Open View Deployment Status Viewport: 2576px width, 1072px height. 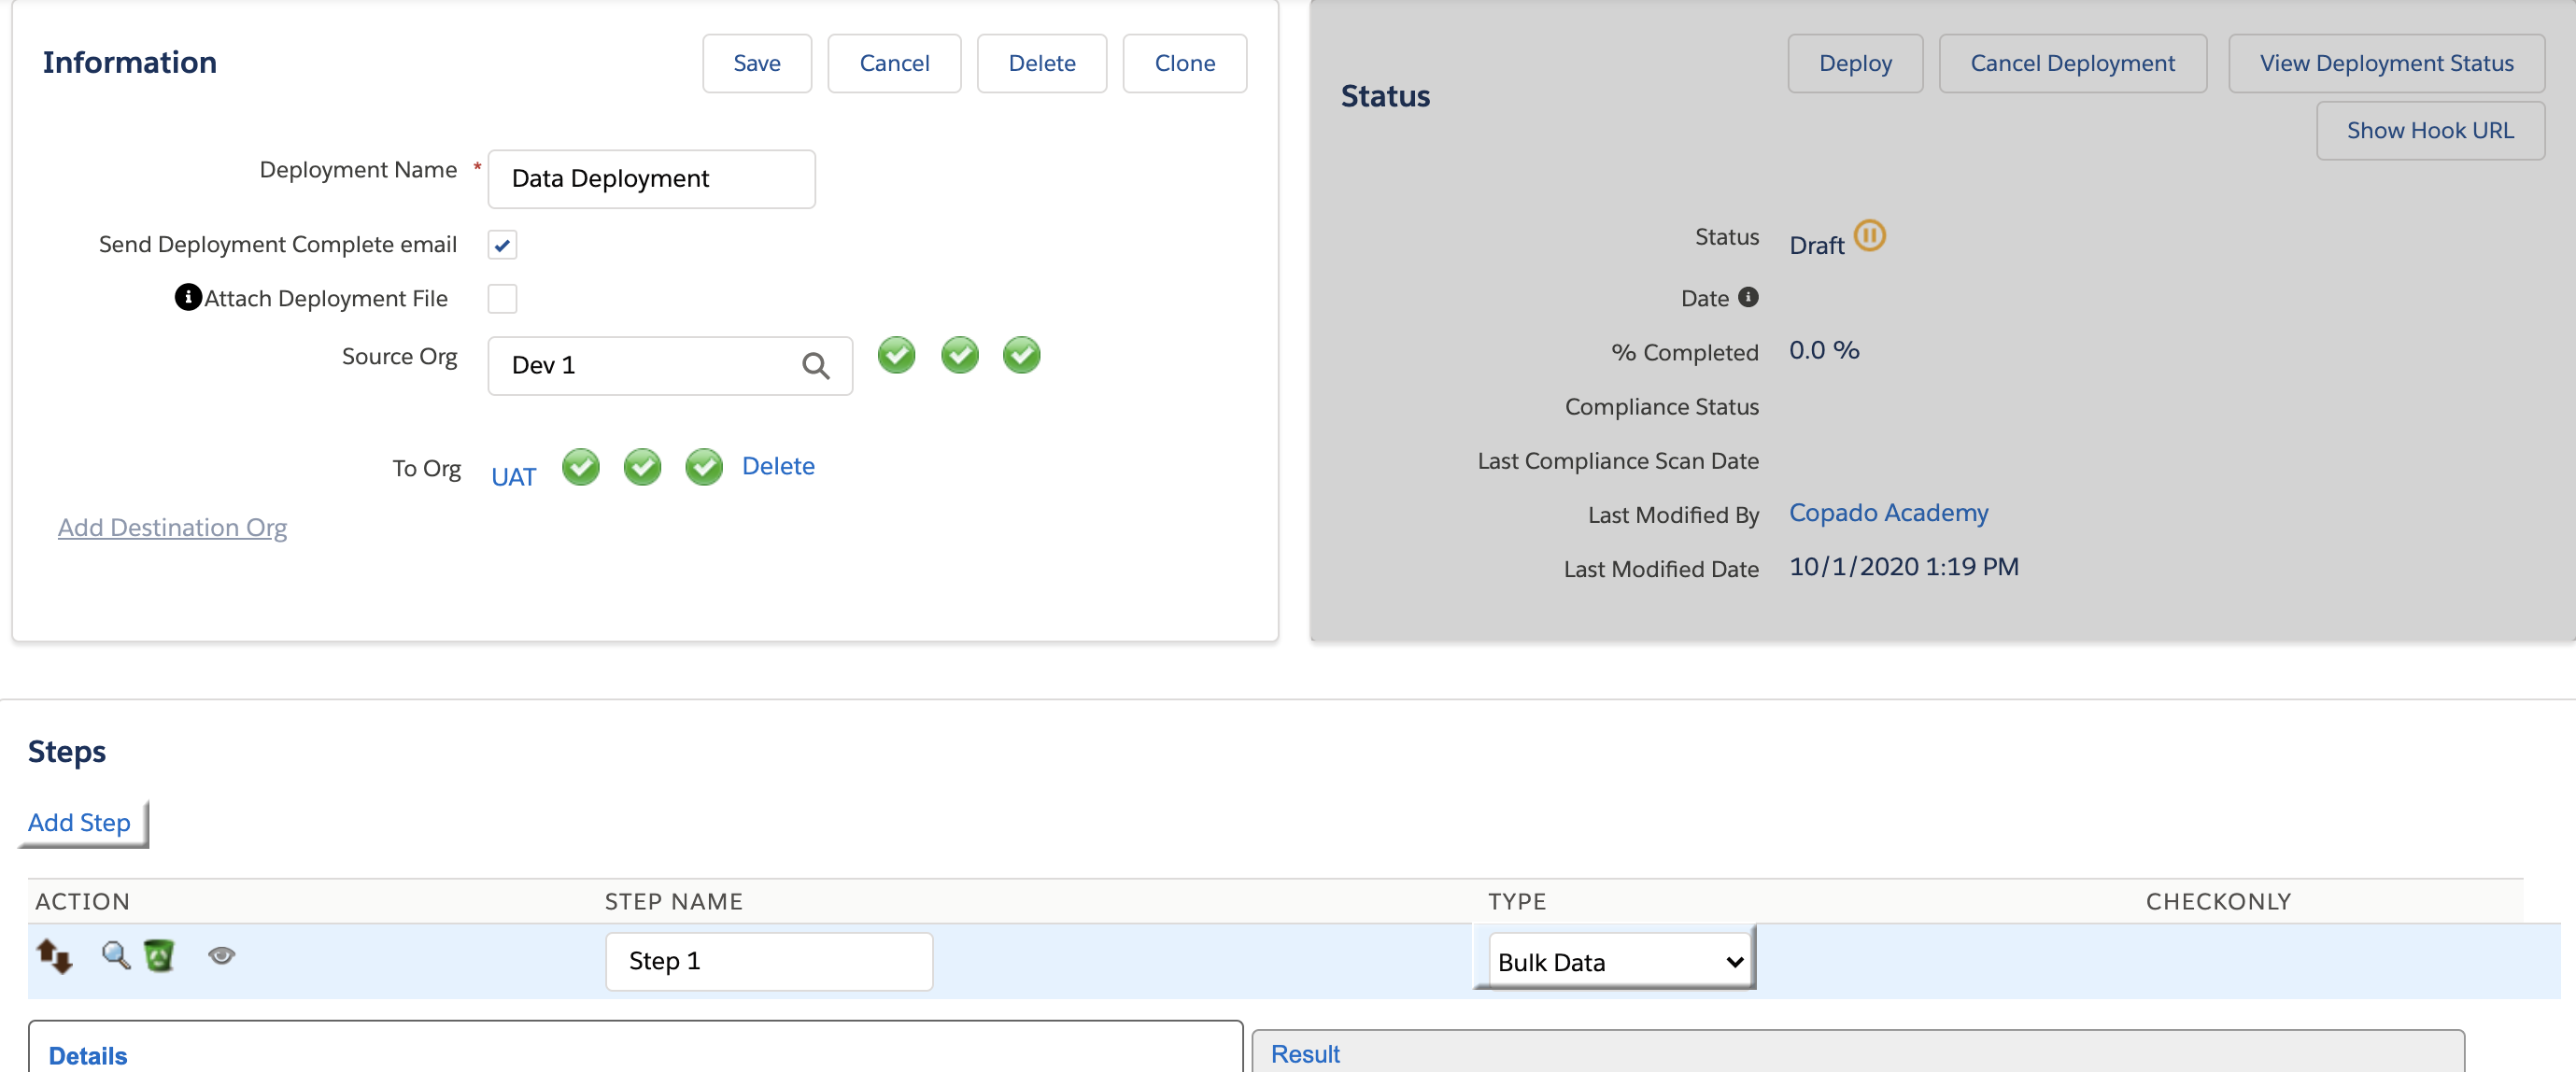(x=2386, y=64)
